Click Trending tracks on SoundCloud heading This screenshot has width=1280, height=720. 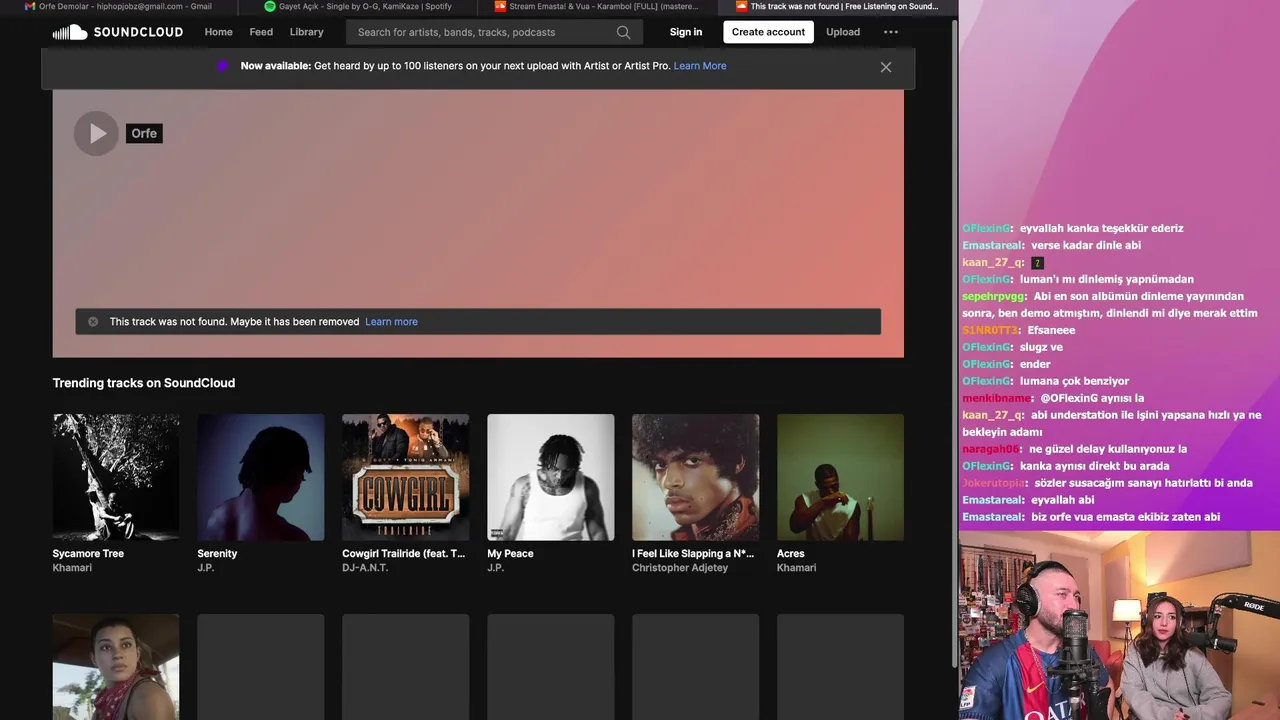click(144, 383)
